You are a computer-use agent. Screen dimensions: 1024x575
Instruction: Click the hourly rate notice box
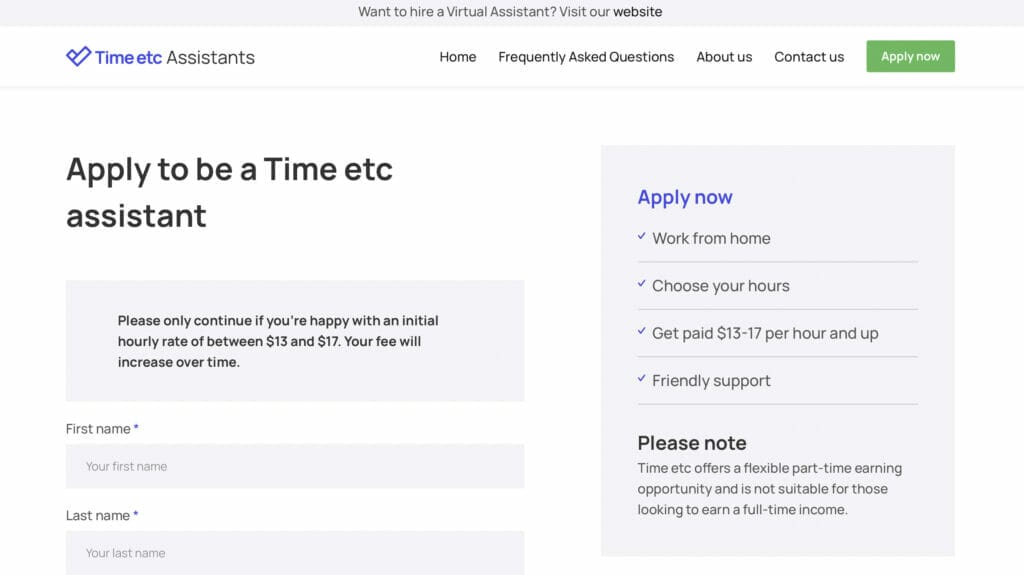pyautogui.click(x=295, y=341)
